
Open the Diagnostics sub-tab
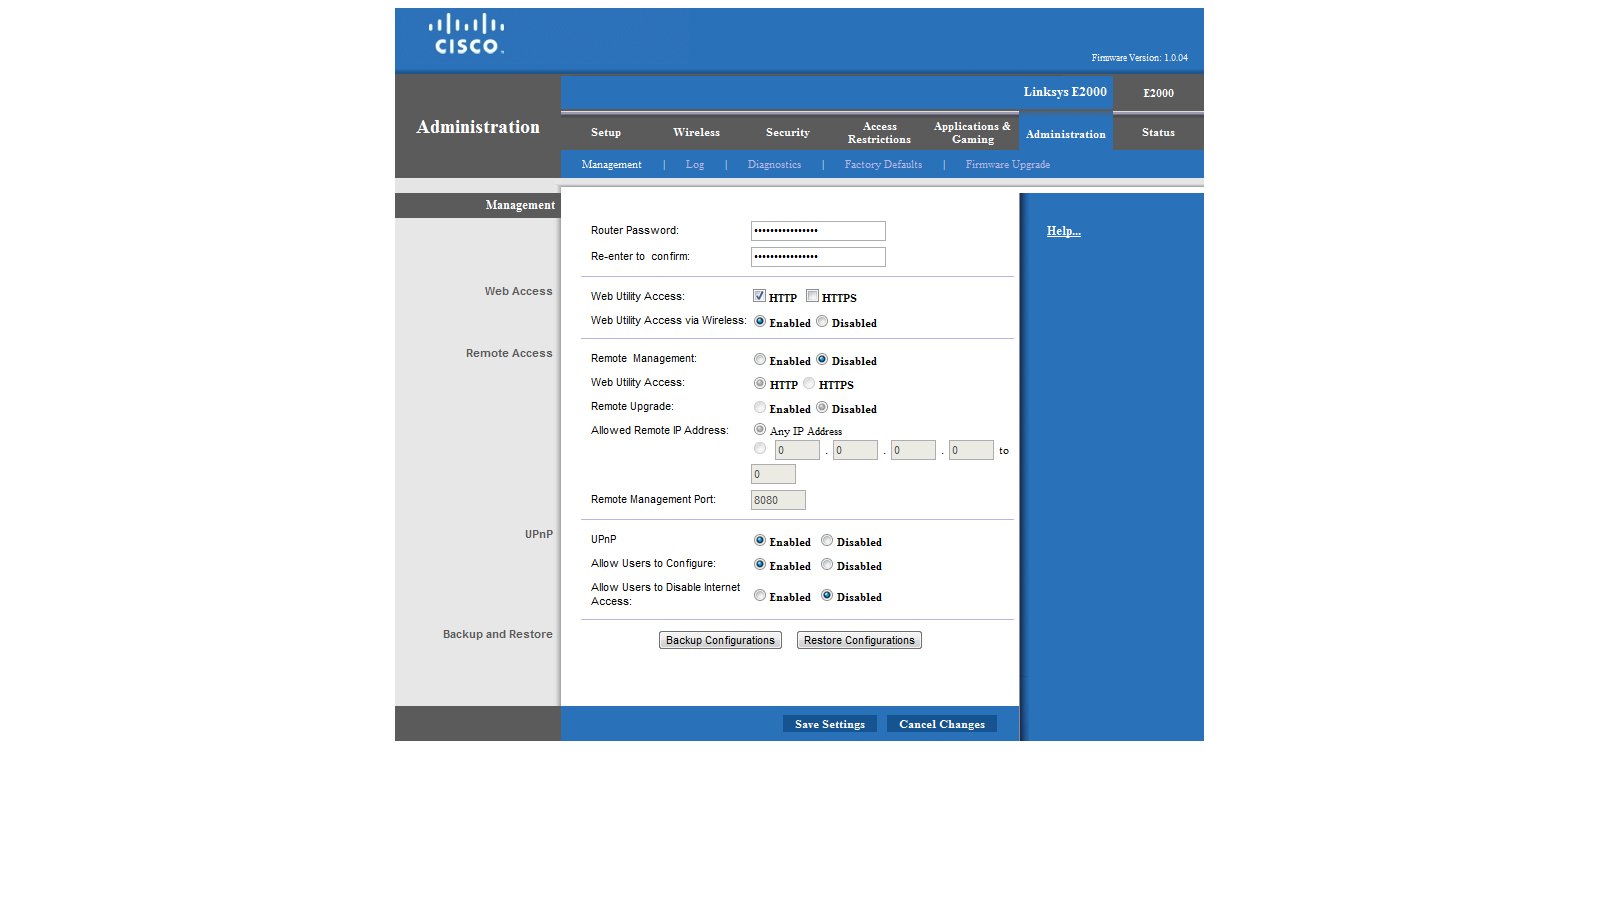point(774,165)
